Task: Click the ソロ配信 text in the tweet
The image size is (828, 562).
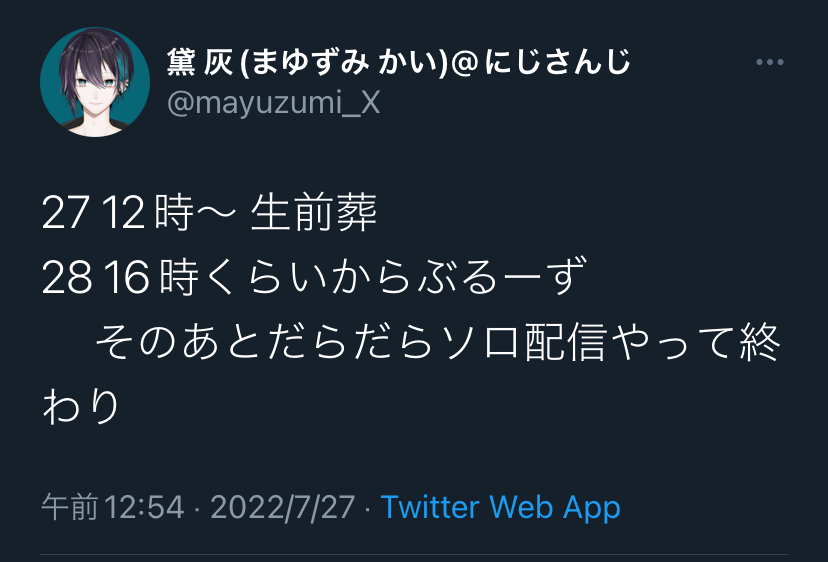Action: point(524,343)
